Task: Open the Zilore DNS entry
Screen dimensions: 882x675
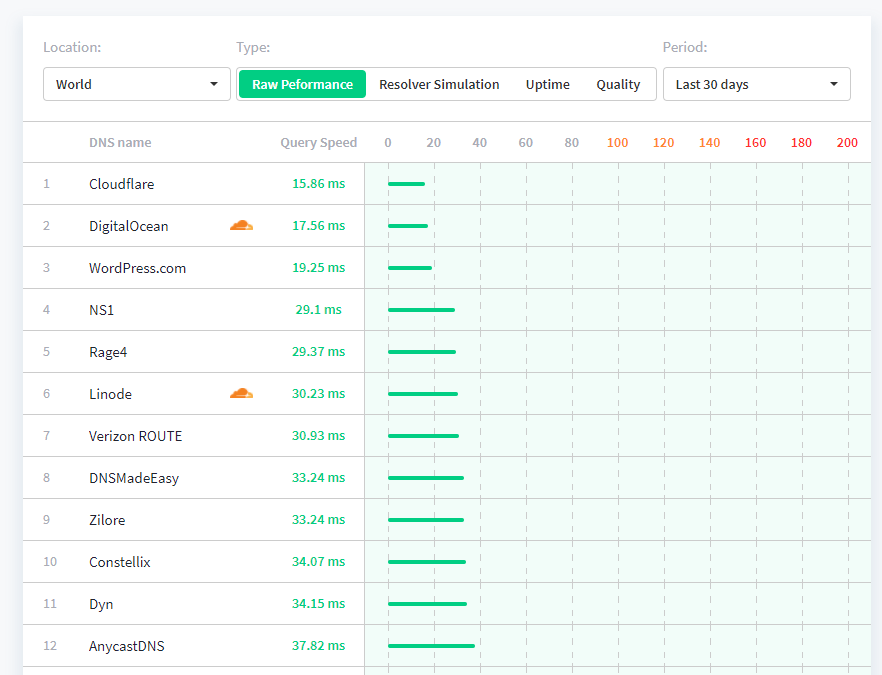Action: (107, 520)
